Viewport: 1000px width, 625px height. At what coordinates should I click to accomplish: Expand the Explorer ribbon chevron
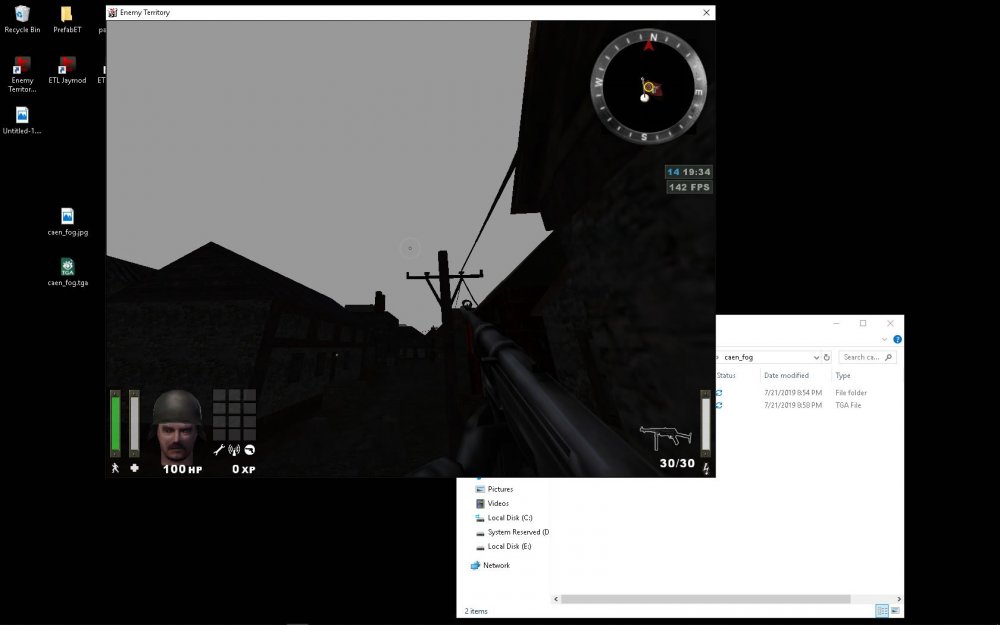[884, 339]
